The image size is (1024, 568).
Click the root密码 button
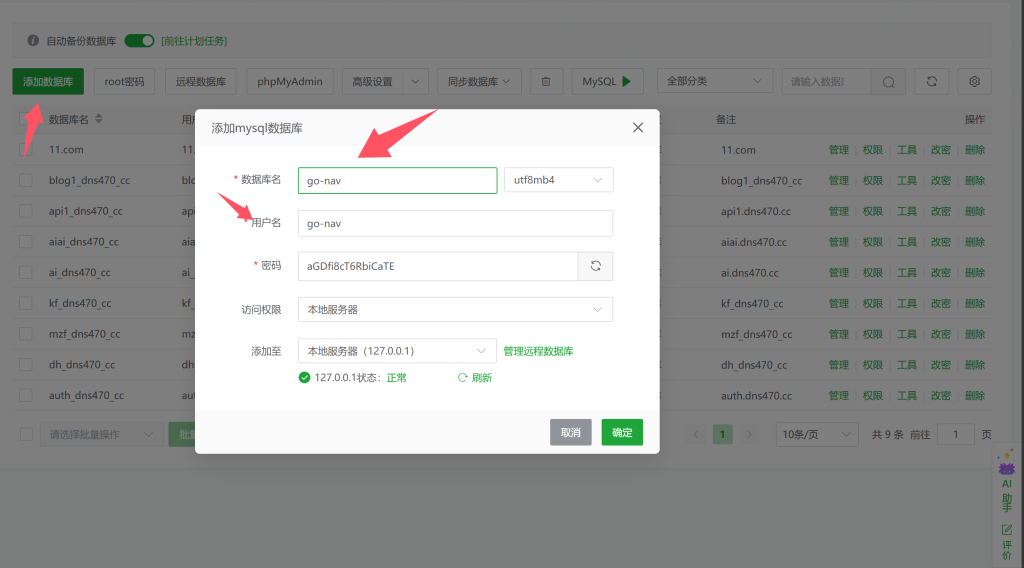point(124,82)
